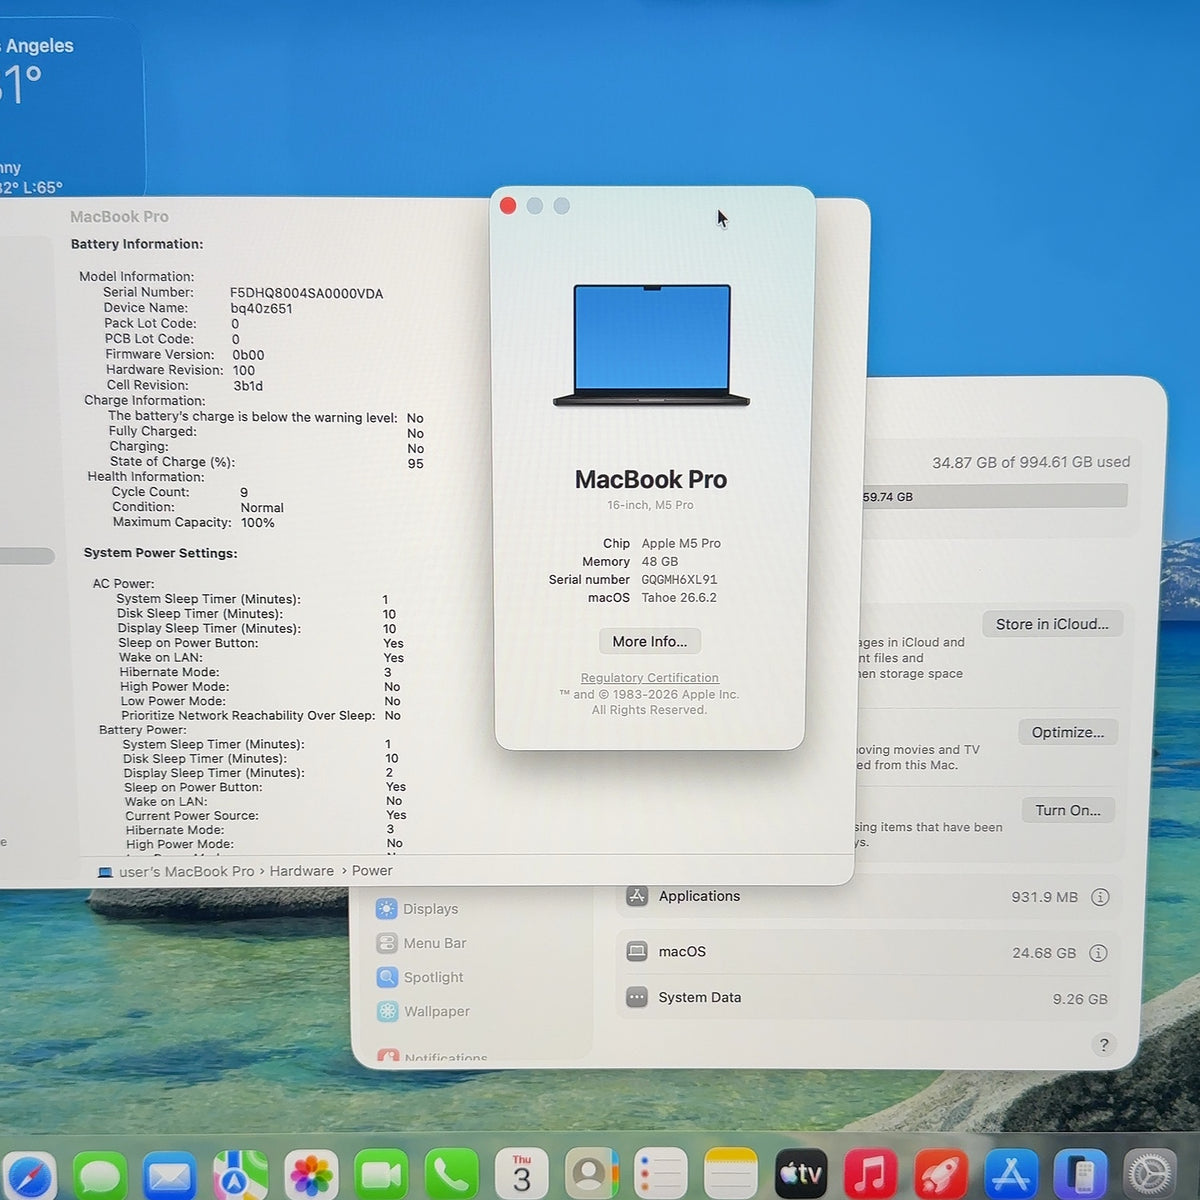Launch Contacts from the Dock
The height and width of the screenshot is (1200, 1200).
(592, 1174)
